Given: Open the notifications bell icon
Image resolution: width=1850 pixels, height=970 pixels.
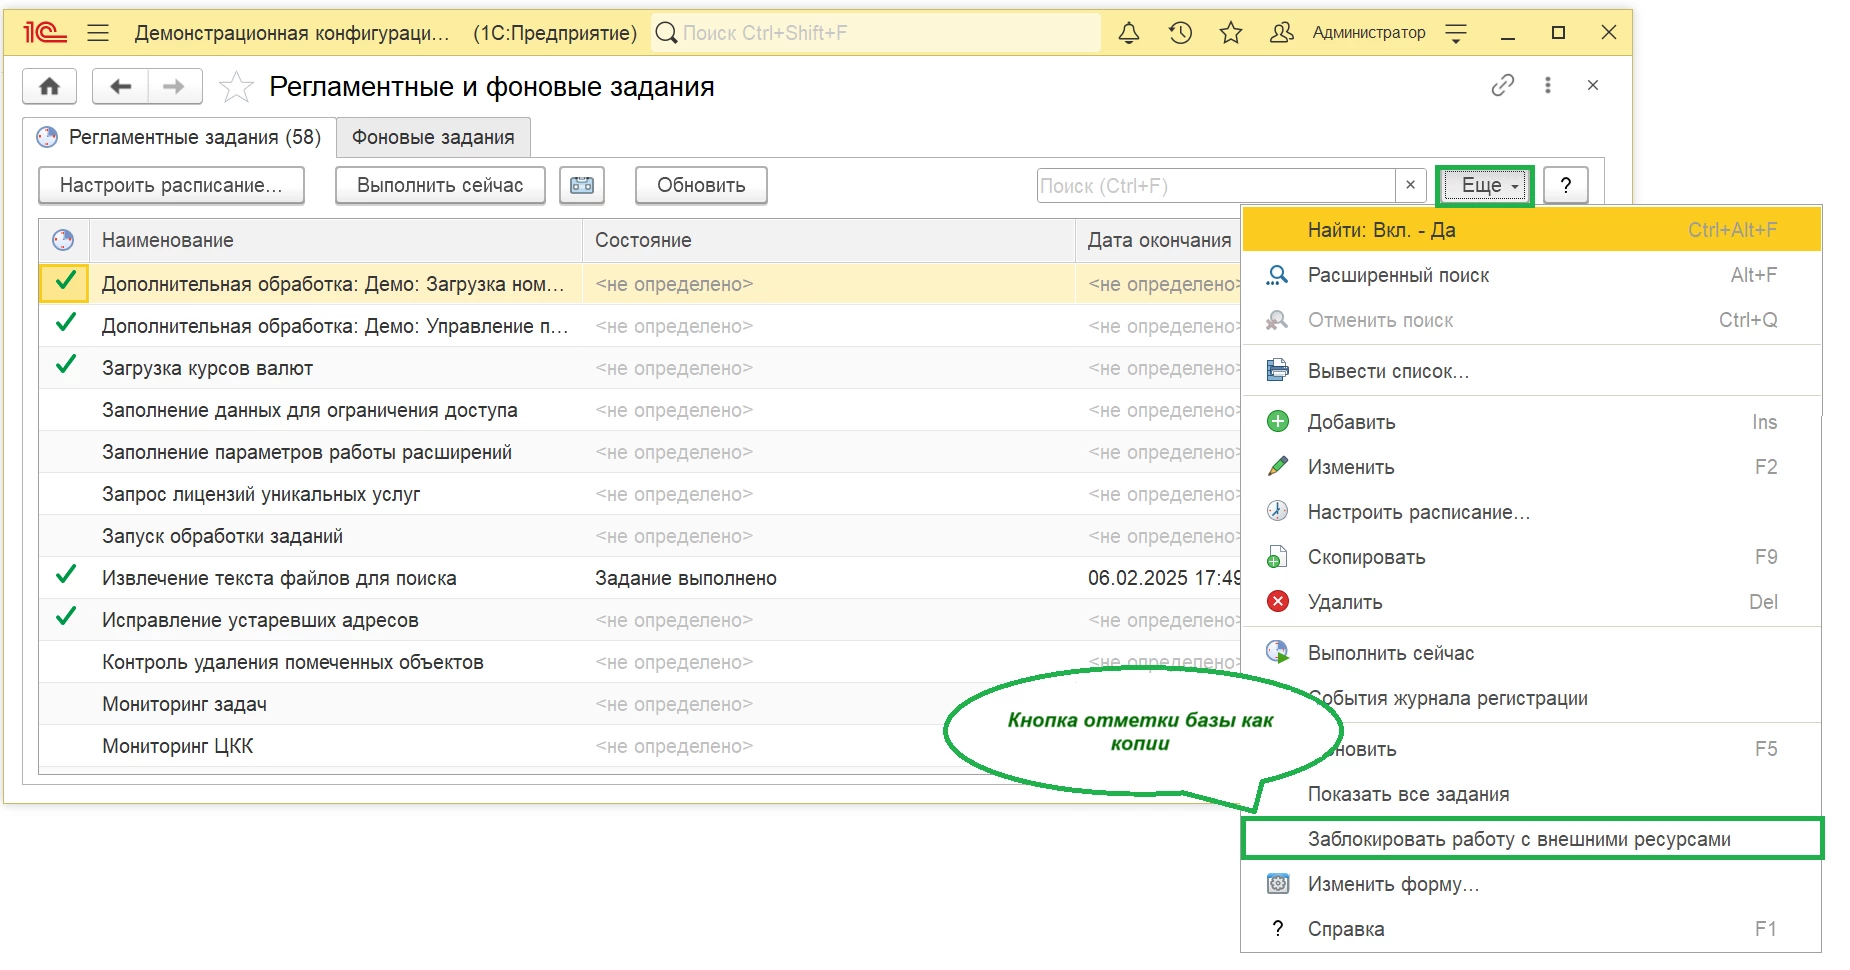Looking at the screenshot, I should point(1128,33).
